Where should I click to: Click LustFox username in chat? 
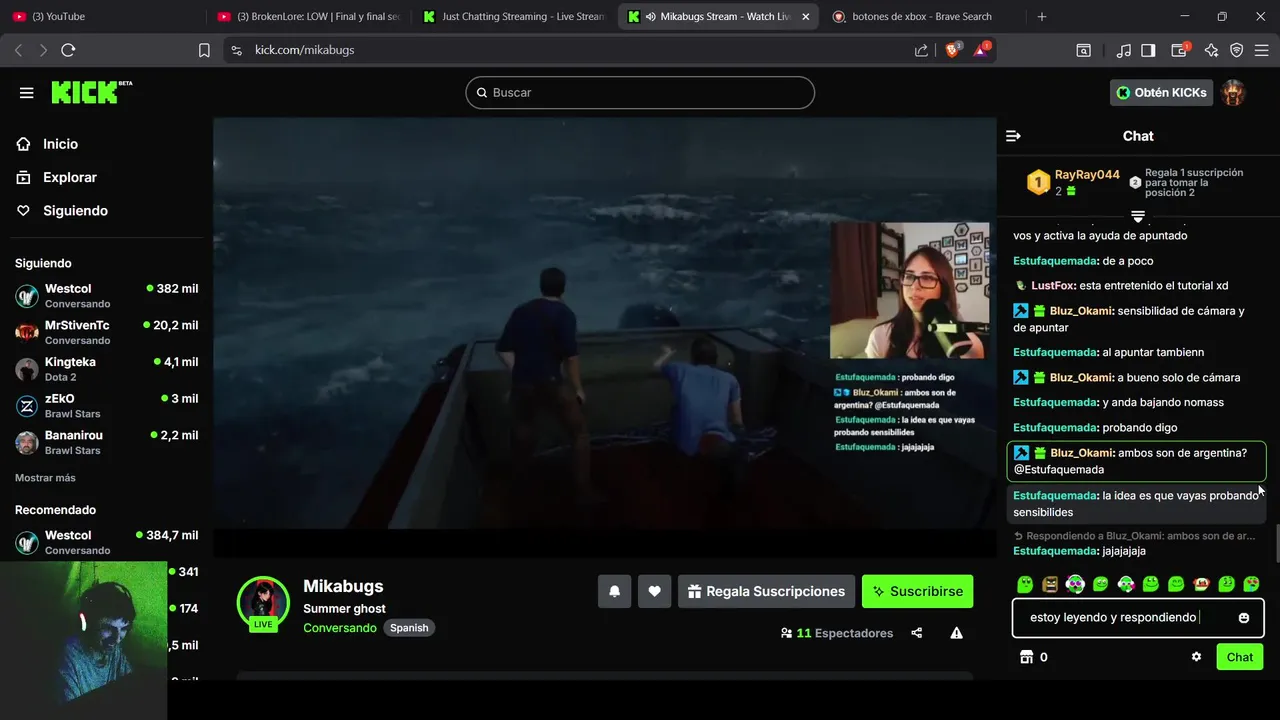[1055, 286]
